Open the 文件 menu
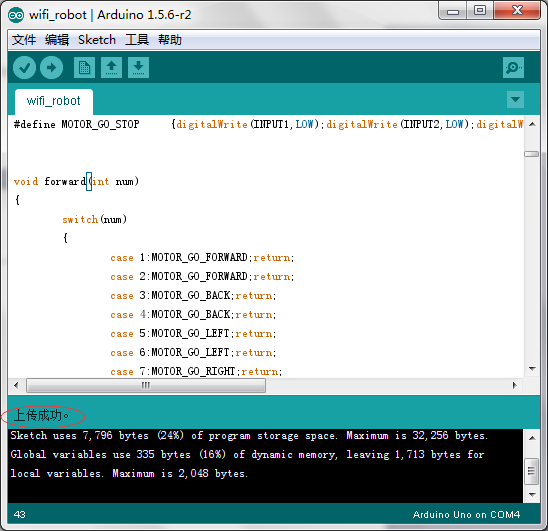548x531 pixels. pyautogui.click(x=24, y=40)
